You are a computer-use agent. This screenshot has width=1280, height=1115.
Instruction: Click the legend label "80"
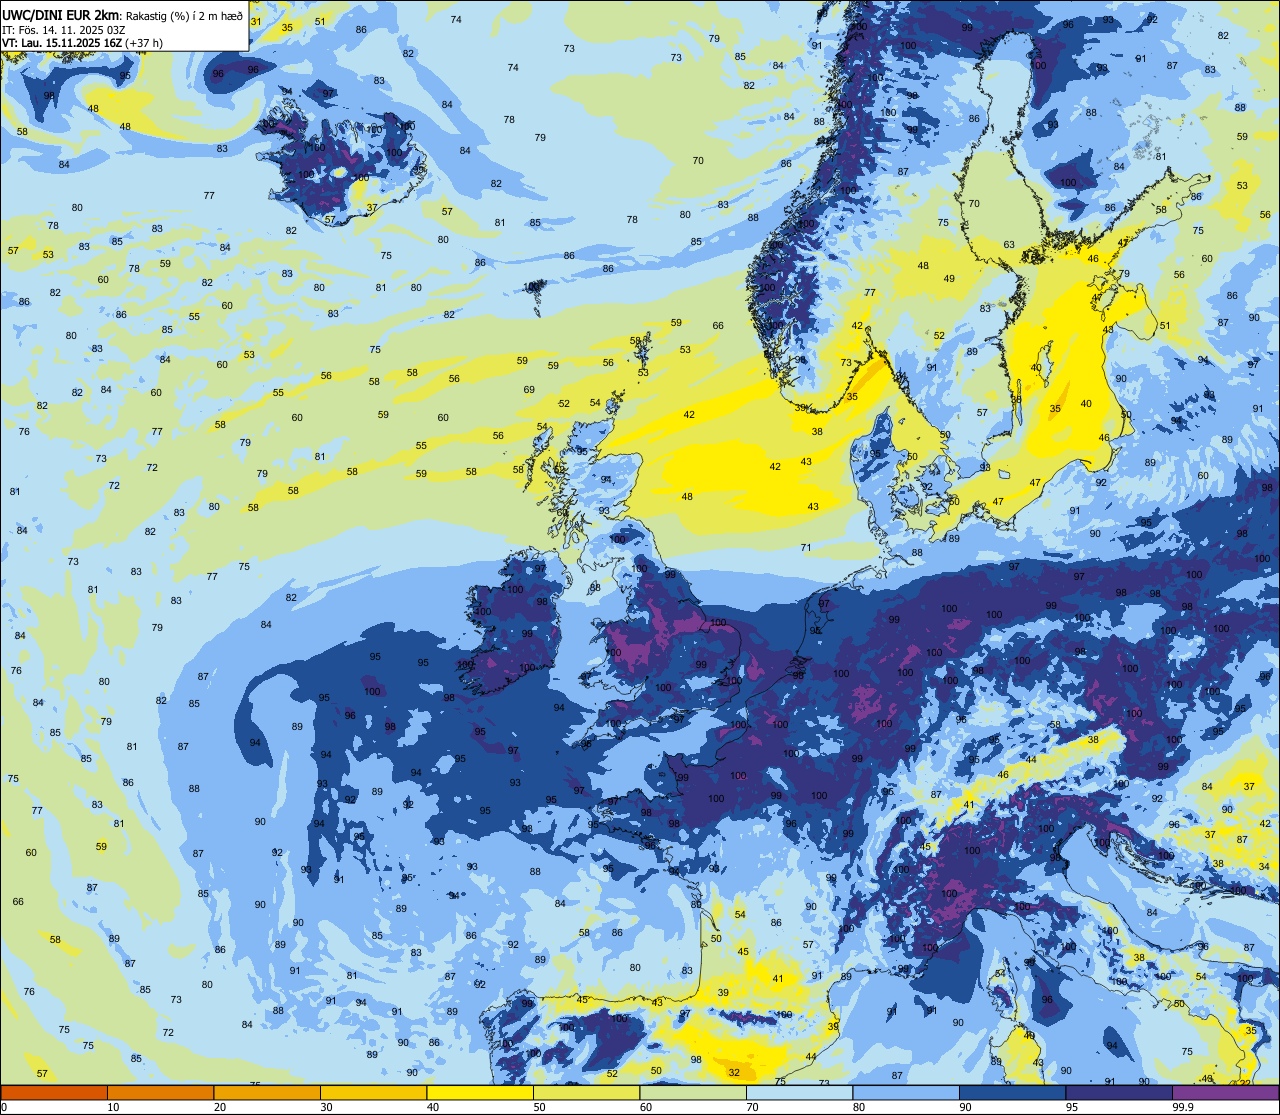click(x=859, y=1107)
